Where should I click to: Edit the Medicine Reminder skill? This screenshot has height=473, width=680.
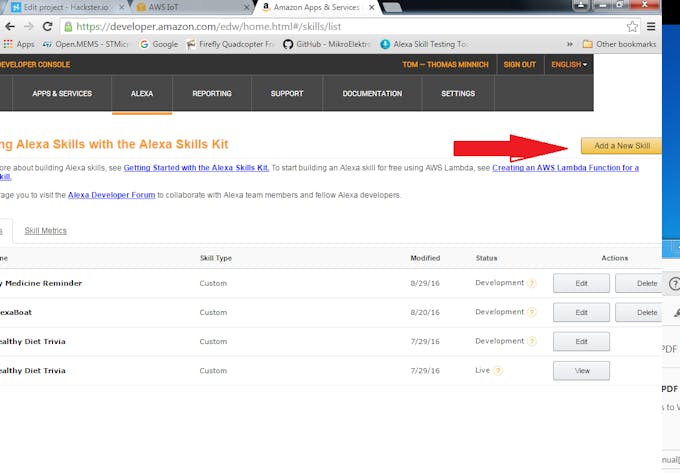581,283
